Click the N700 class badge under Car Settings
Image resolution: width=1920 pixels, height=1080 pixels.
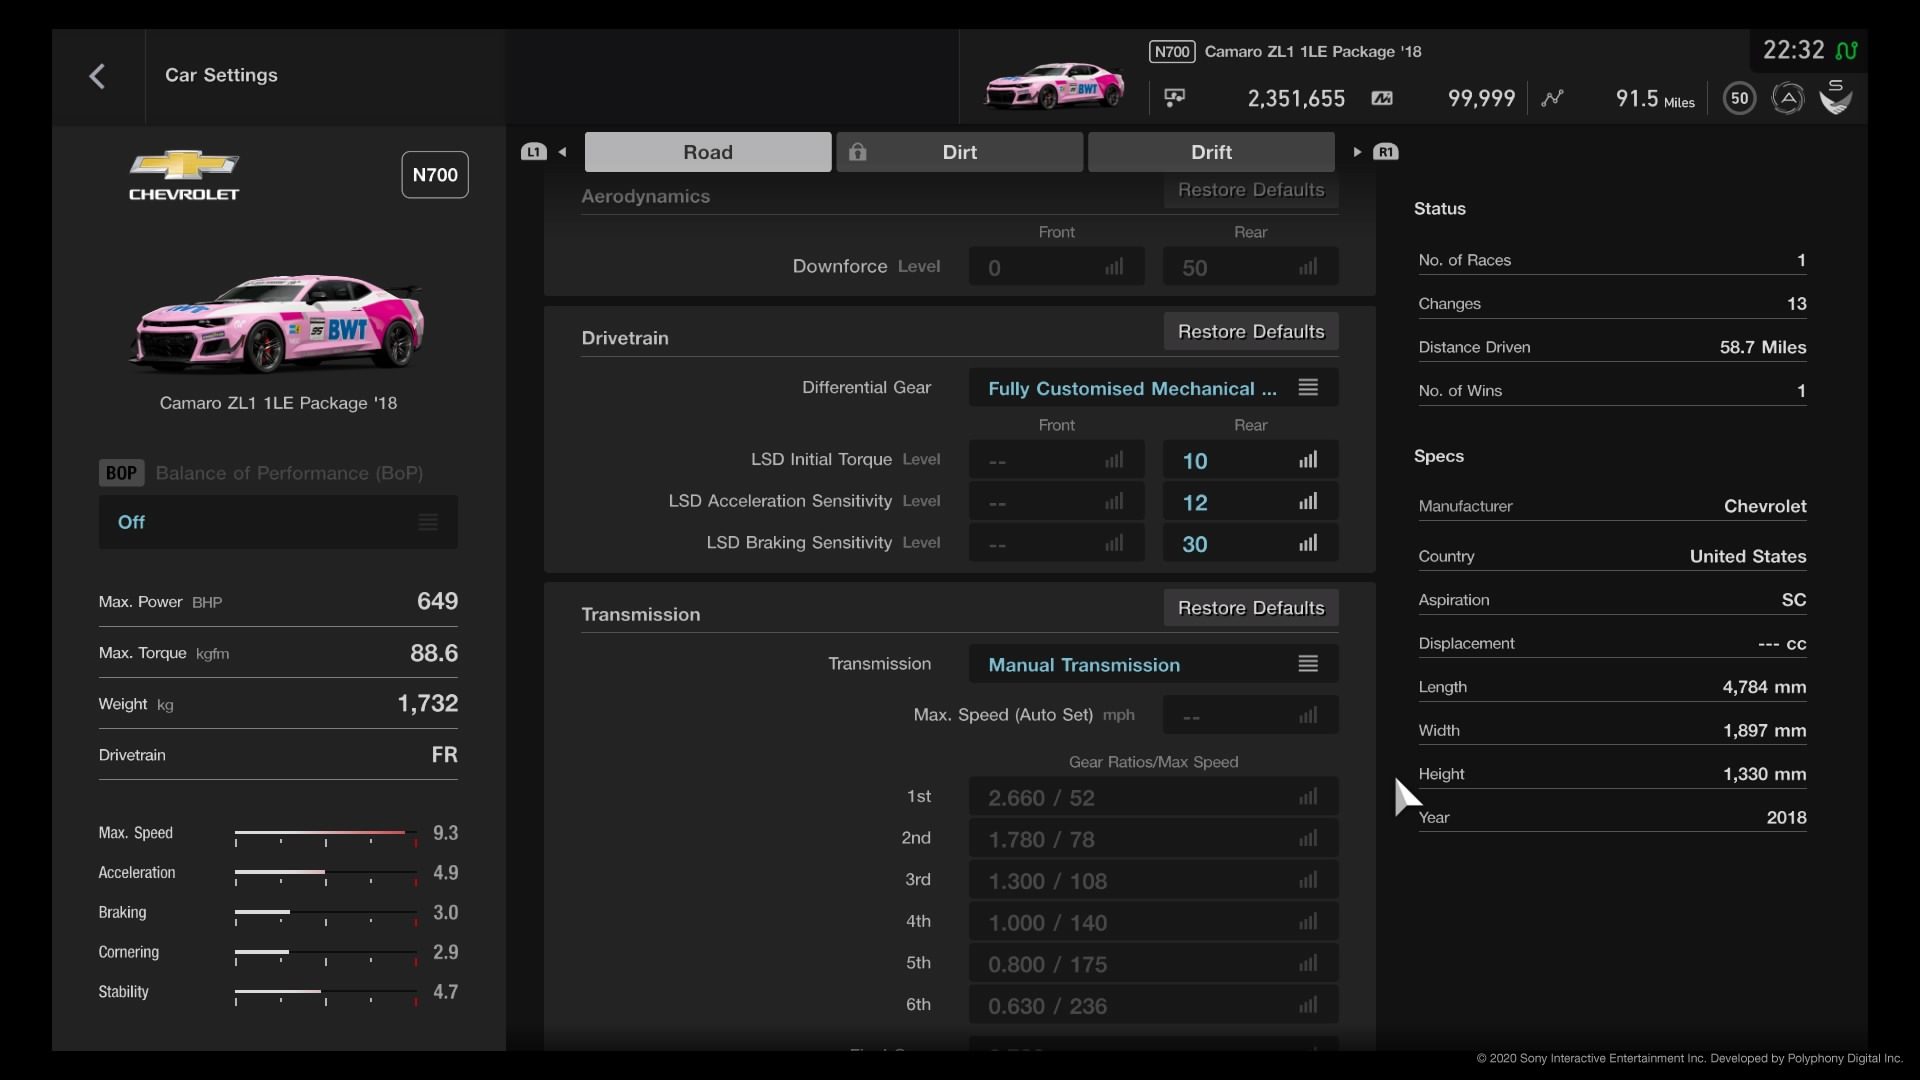[435, 175]
